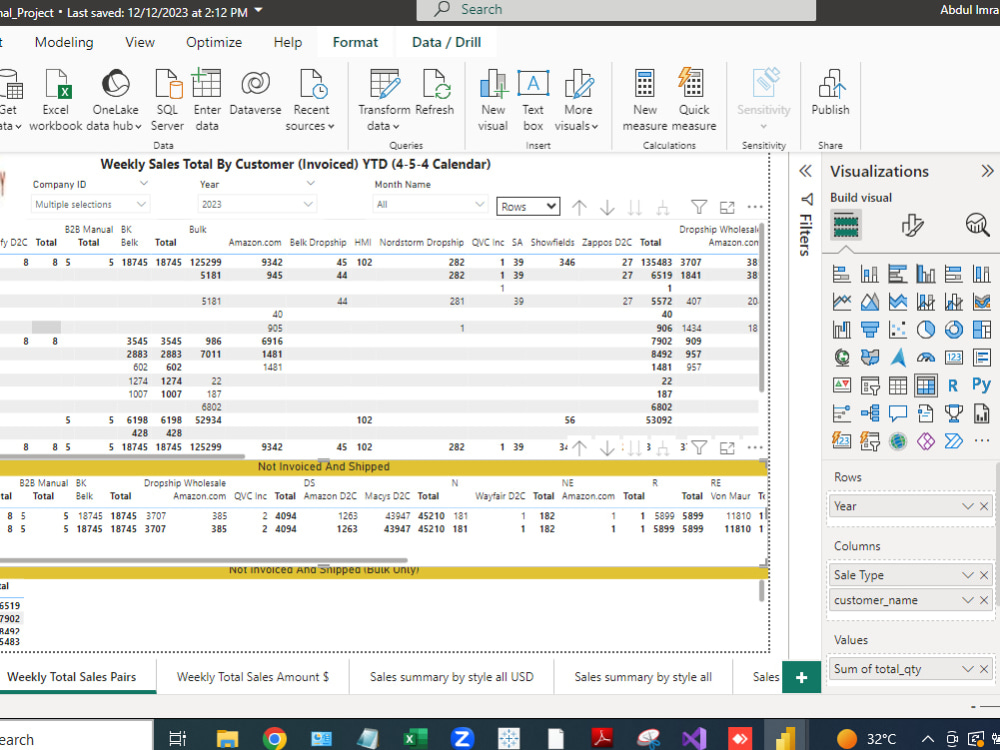Select the Scatter chart visual
The width and height of the screenshot is (1000, 750).
[897, 329]
